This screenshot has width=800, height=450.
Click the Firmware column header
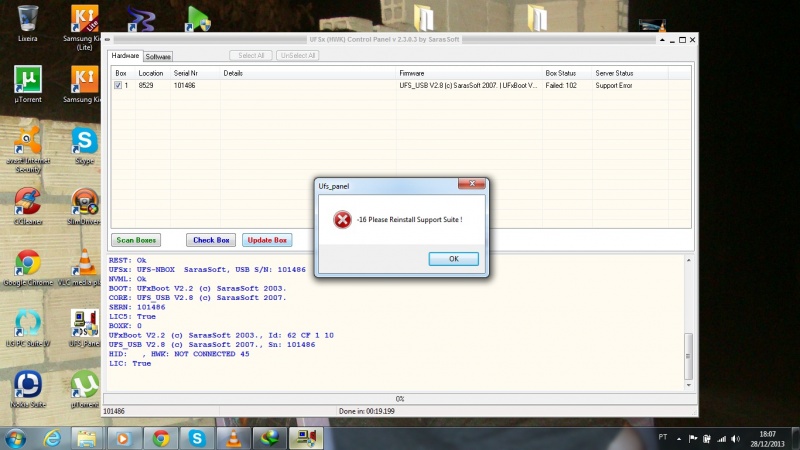click(x=412, y=73)
